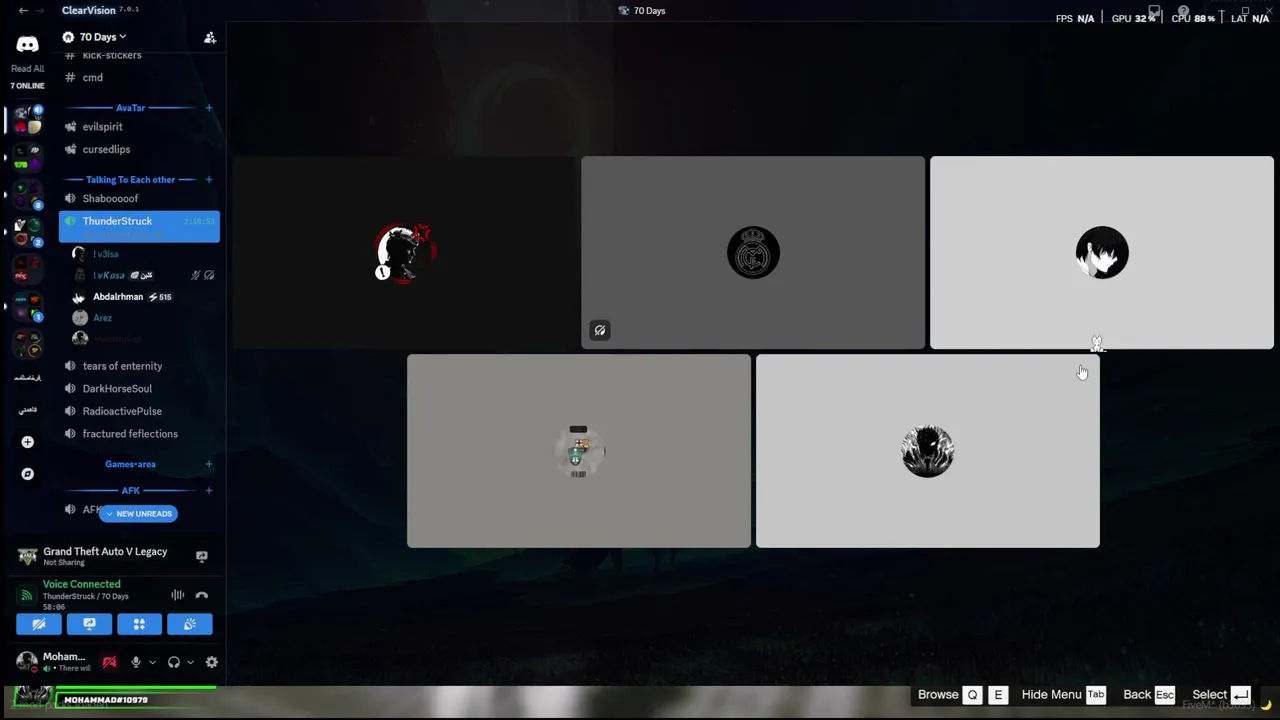Collapse the AvaTar category
Viewport: 1280px width, 720px height.
point(130,107)
